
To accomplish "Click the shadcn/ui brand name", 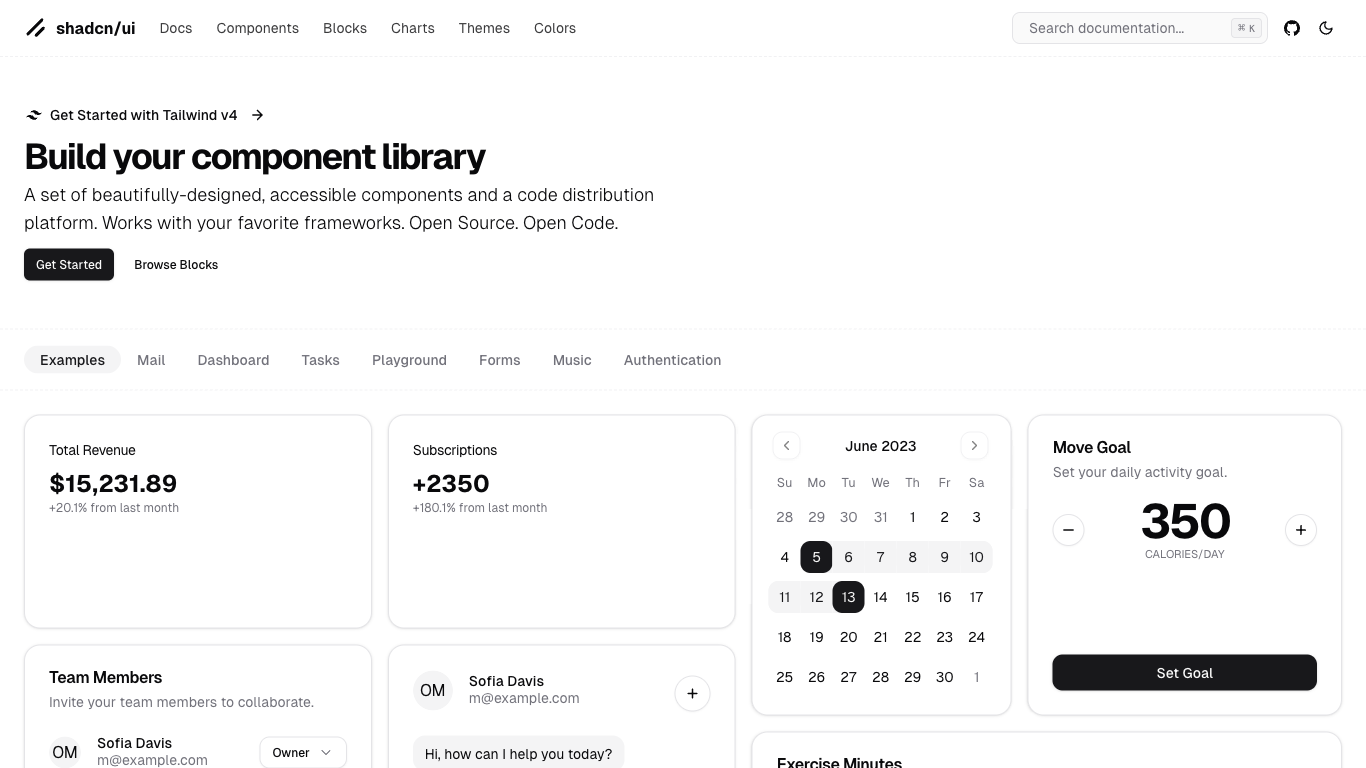I will click(x=95, y=28).
